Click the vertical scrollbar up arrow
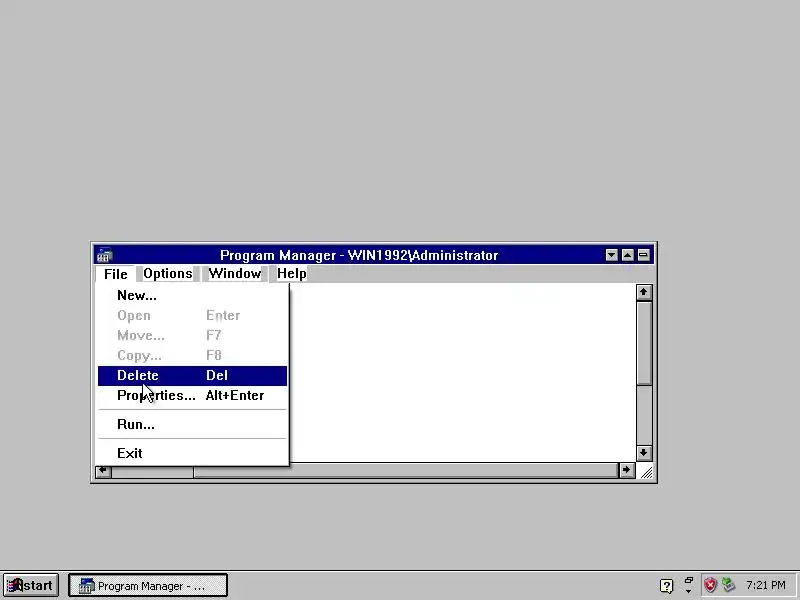Image resolution: width=800 pixels, height=600 pixels. (643, 292)
